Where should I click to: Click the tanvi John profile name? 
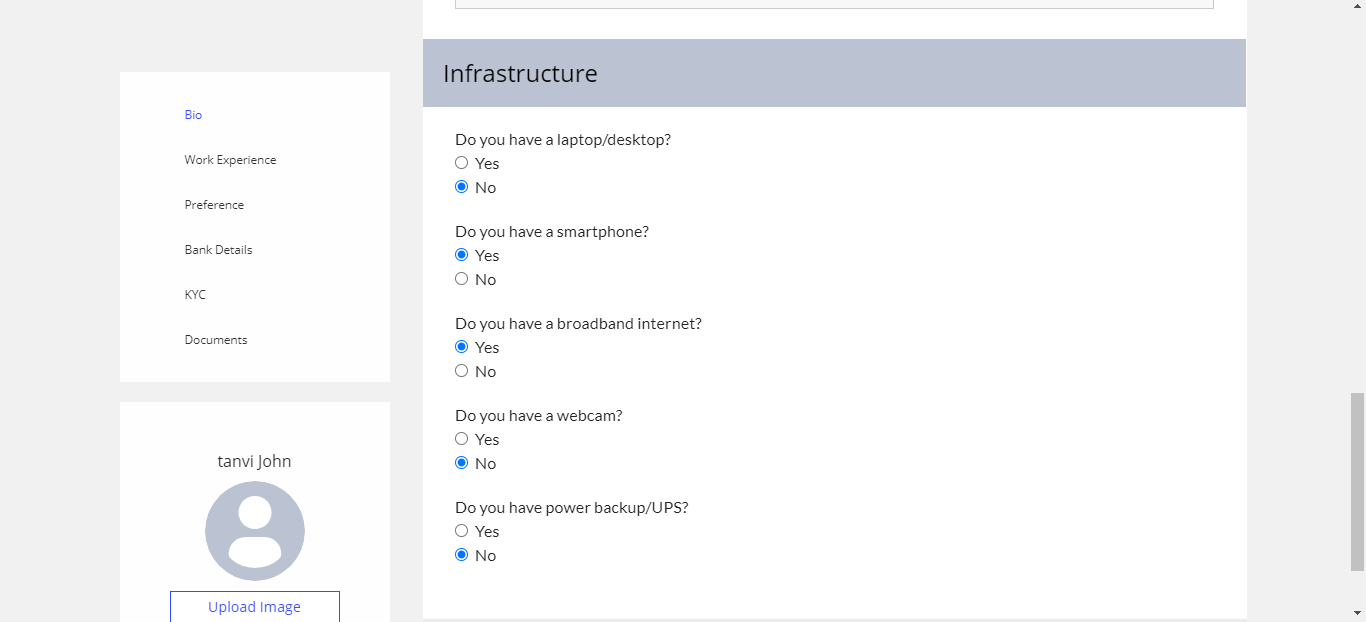click(x=255, y=461)
